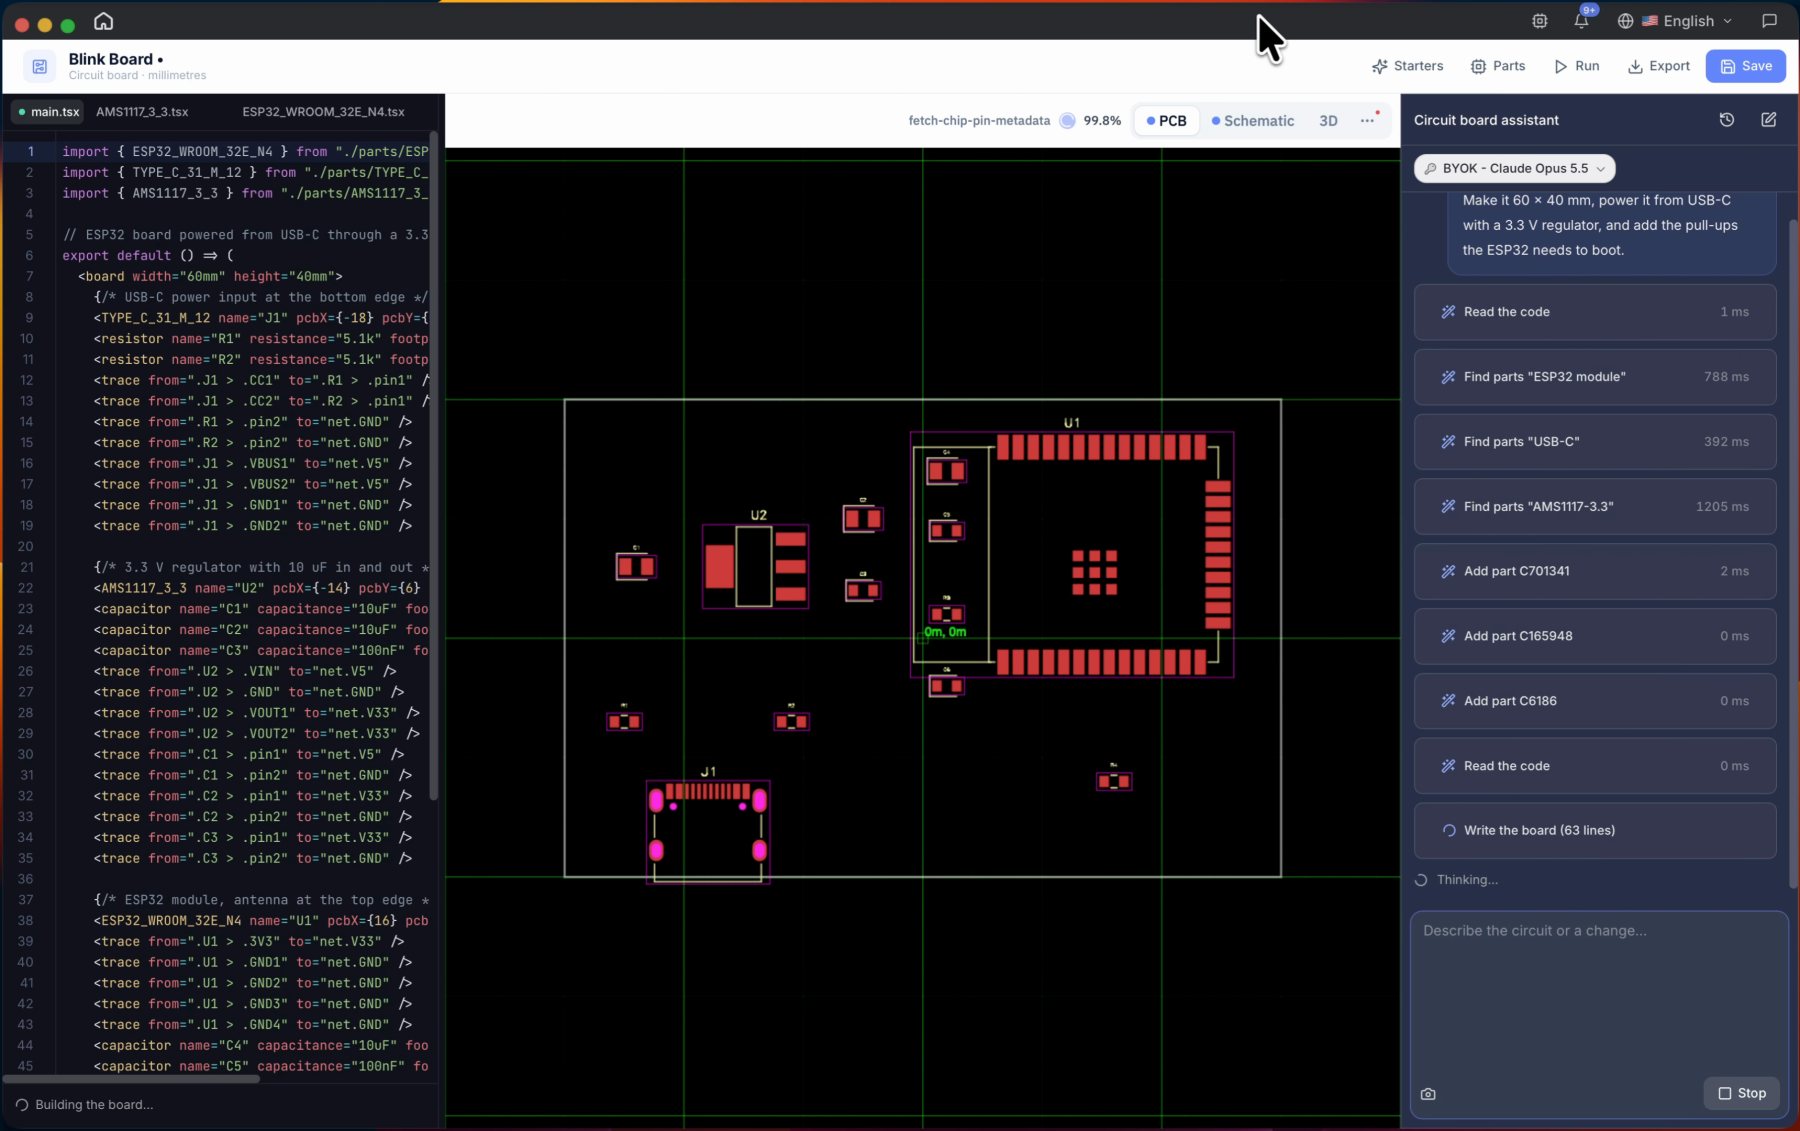Viewport: 1800px width, 1131px height.
Task: Open chat history clock icon
Action: pos(1726,120)
